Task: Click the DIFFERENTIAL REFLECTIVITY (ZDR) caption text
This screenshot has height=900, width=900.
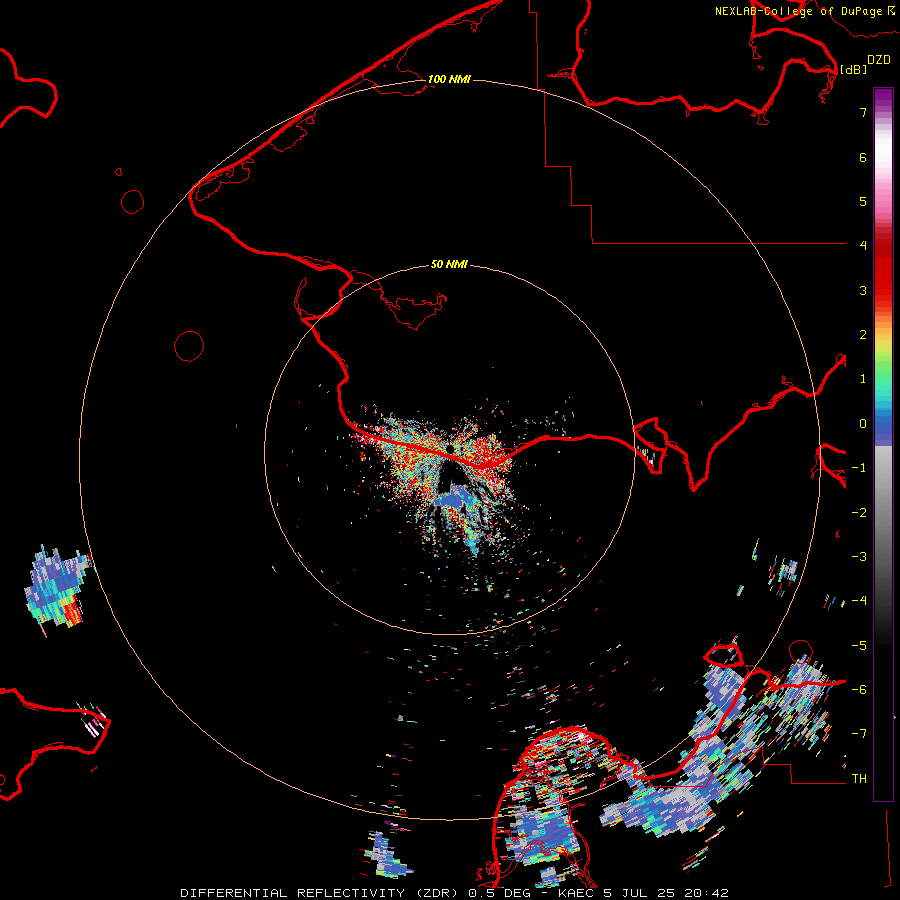Action: (x=319, y=893)
